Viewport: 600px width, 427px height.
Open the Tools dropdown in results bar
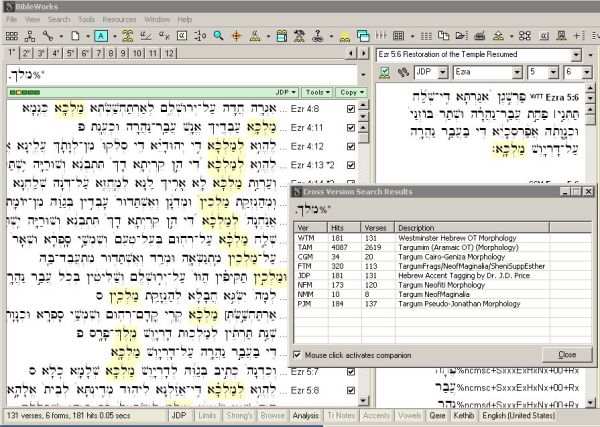[x=317, y=92]
